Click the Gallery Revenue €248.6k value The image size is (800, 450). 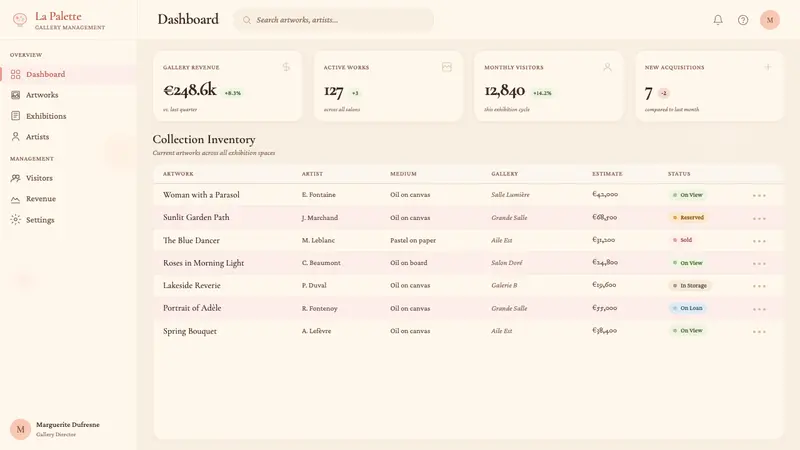pyautogui.click(x=190, y=91)
